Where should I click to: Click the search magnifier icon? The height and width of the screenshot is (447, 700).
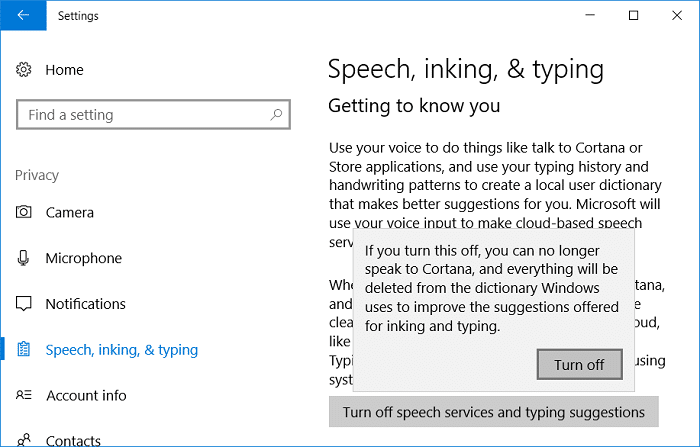point(274,115)
